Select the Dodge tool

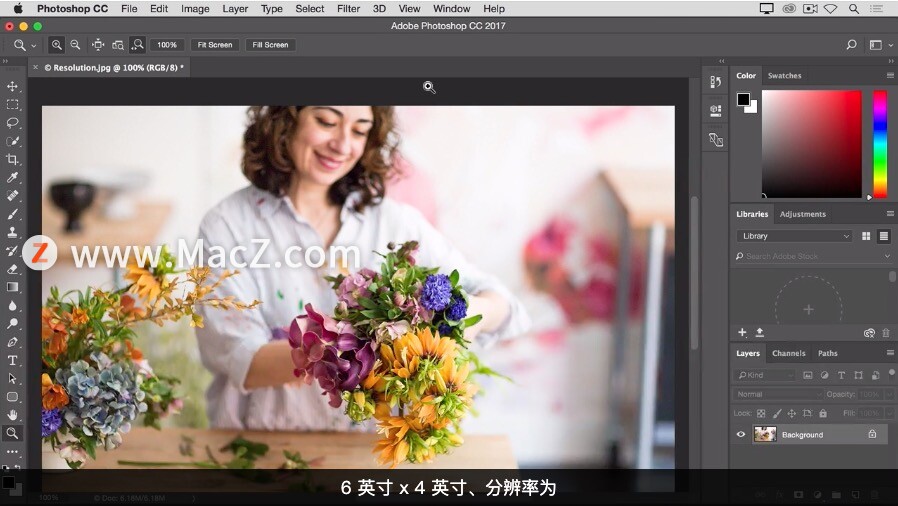coord(12,324)
